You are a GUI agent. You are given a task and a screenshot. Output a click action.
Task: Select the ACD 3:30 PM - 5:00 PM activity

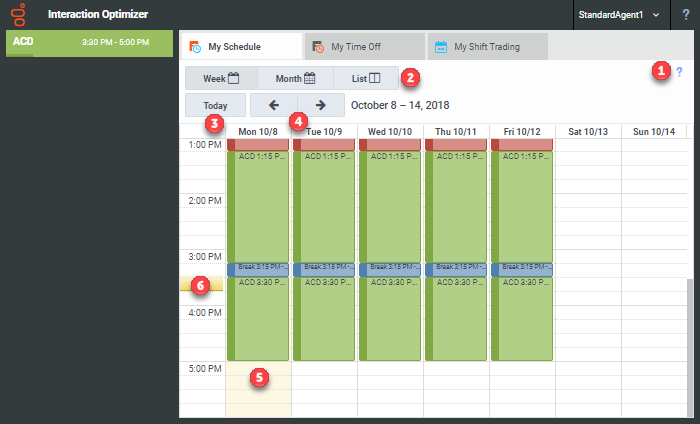click(x=86, y=42)
